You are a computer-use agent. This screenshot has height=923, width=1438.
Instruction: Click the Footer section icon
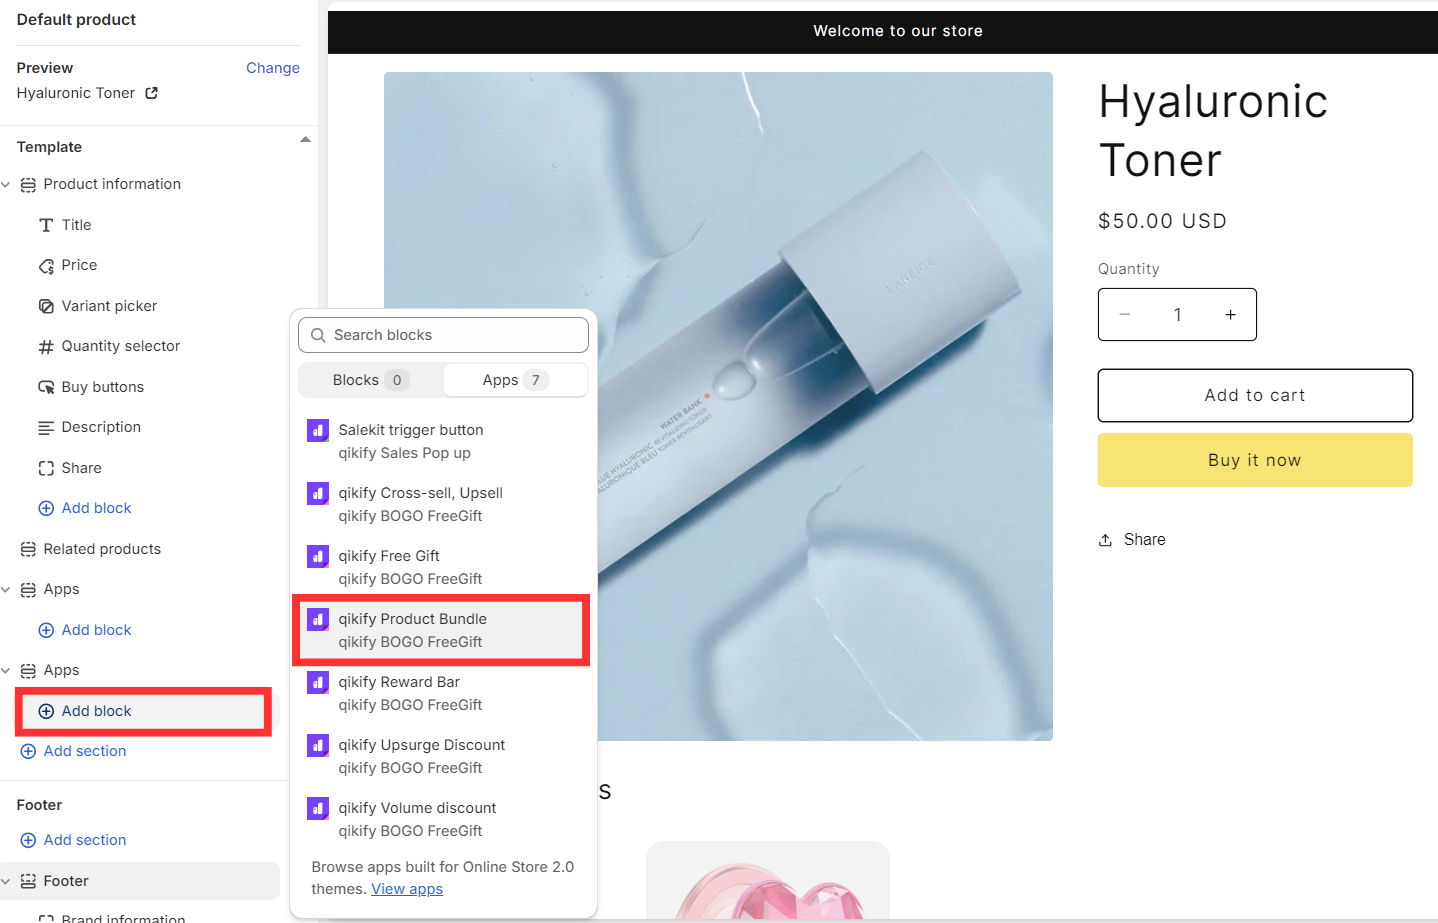pyautogui.click(x=28, y=881)
